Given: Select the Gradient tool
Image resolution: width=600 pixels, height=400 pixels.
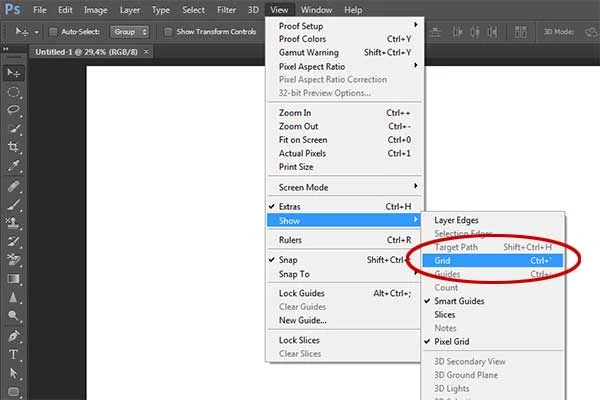Looking at the screenshot, I should 14,279.
